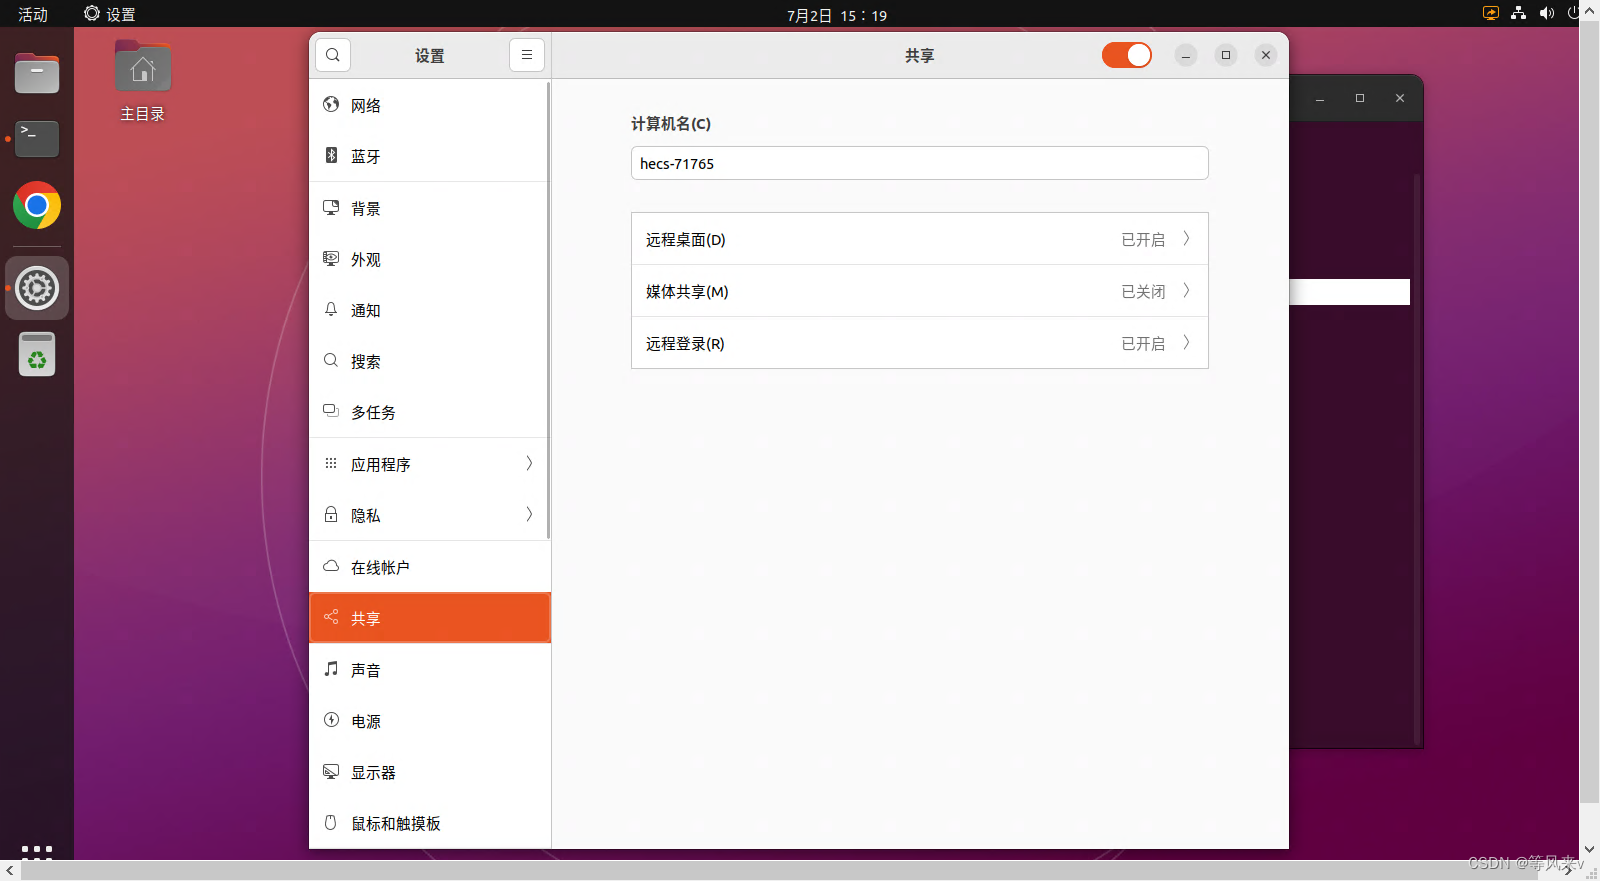1600x881 pixels.
Task: Select 声音 in the sidebar
Action: [x=430, y=670]
